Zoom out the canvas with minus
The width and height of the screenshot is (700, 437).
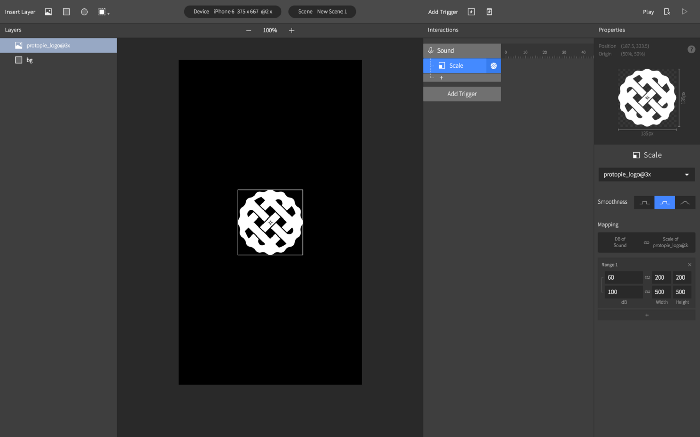(249, 30)
